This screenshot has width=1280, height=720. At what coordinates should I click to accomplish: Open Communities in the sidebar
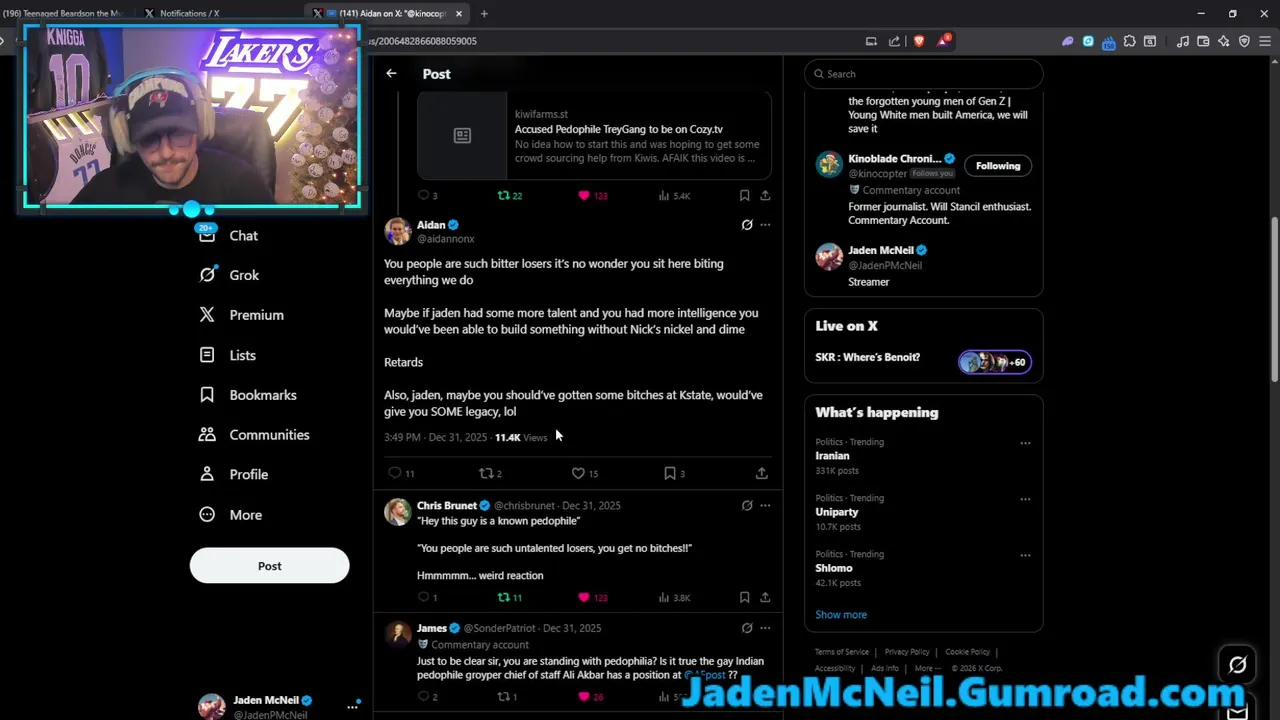pos(254,435)
